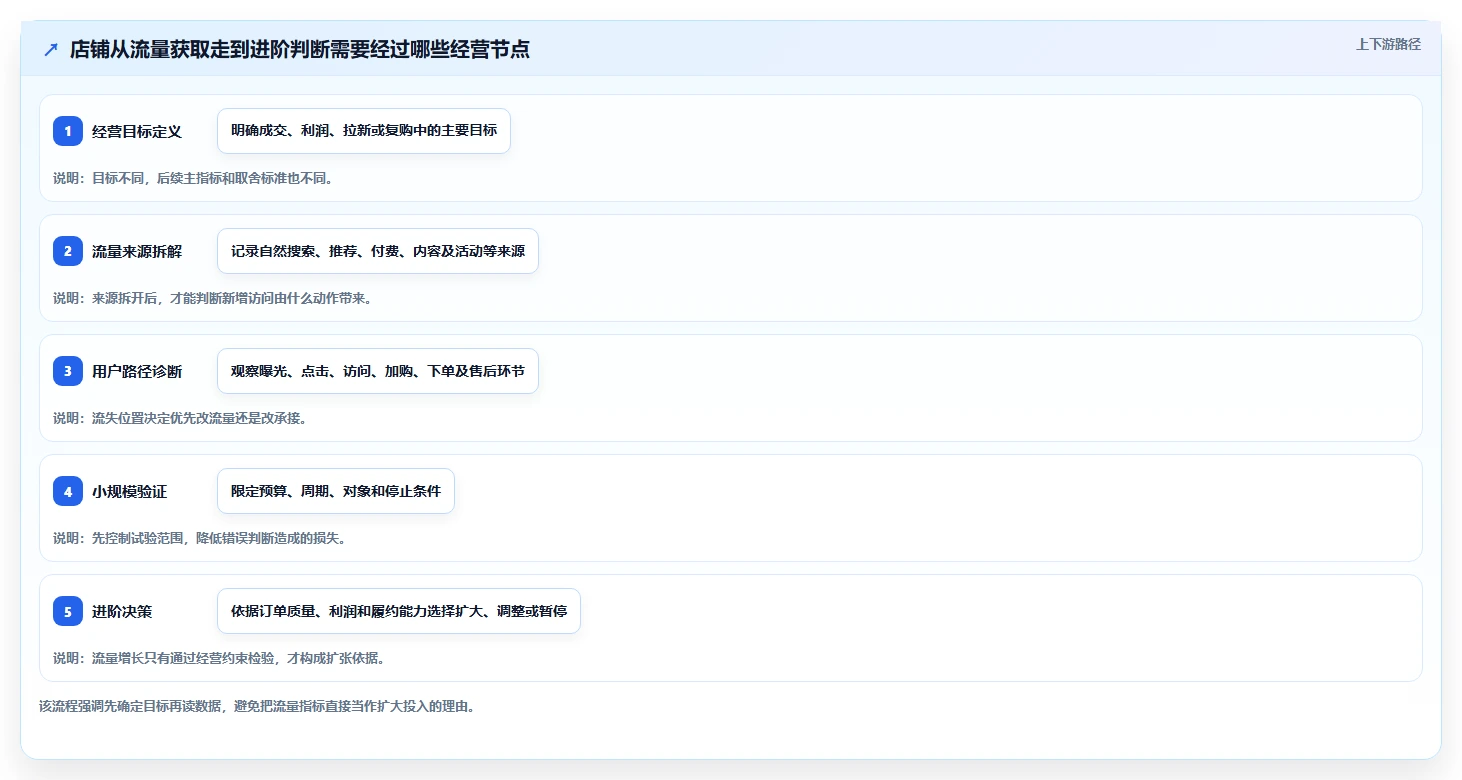Select the 观察曝光、点击、访问、加购、下单及售后环节 chip
1462x780 pixels.
[x=378, y=371]
